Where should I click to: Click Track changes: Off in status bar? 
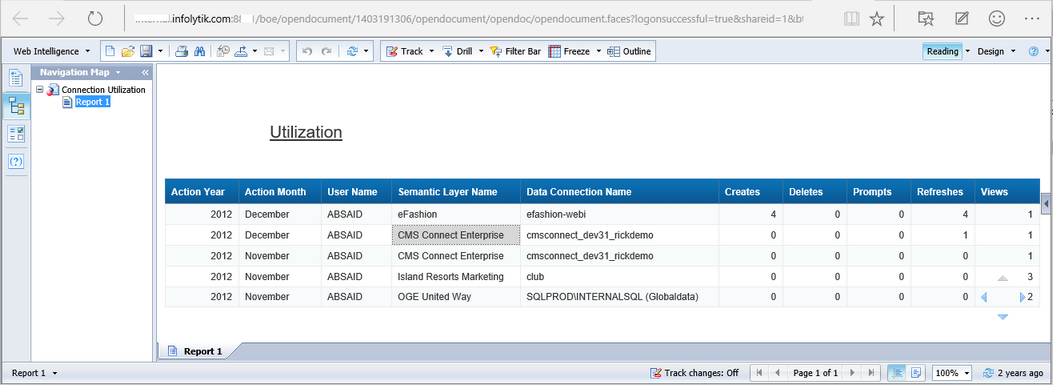tap(694, 373)
